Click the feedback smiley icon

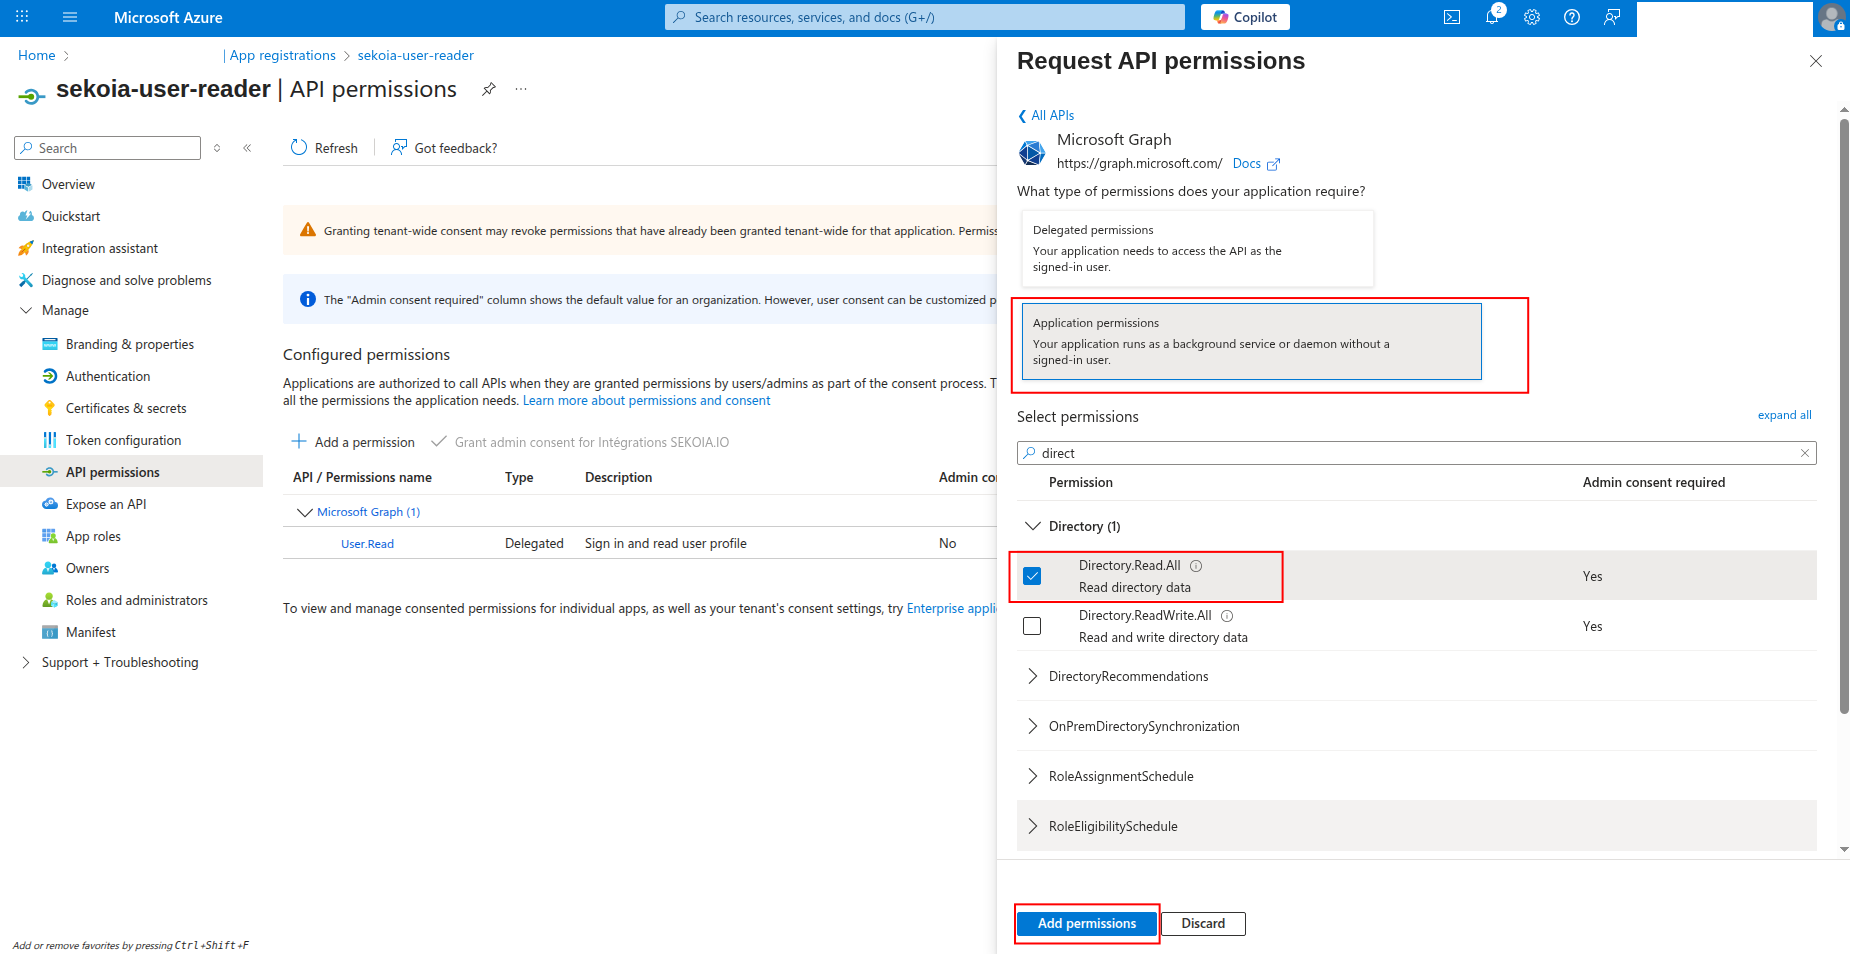pos(1611,17)
